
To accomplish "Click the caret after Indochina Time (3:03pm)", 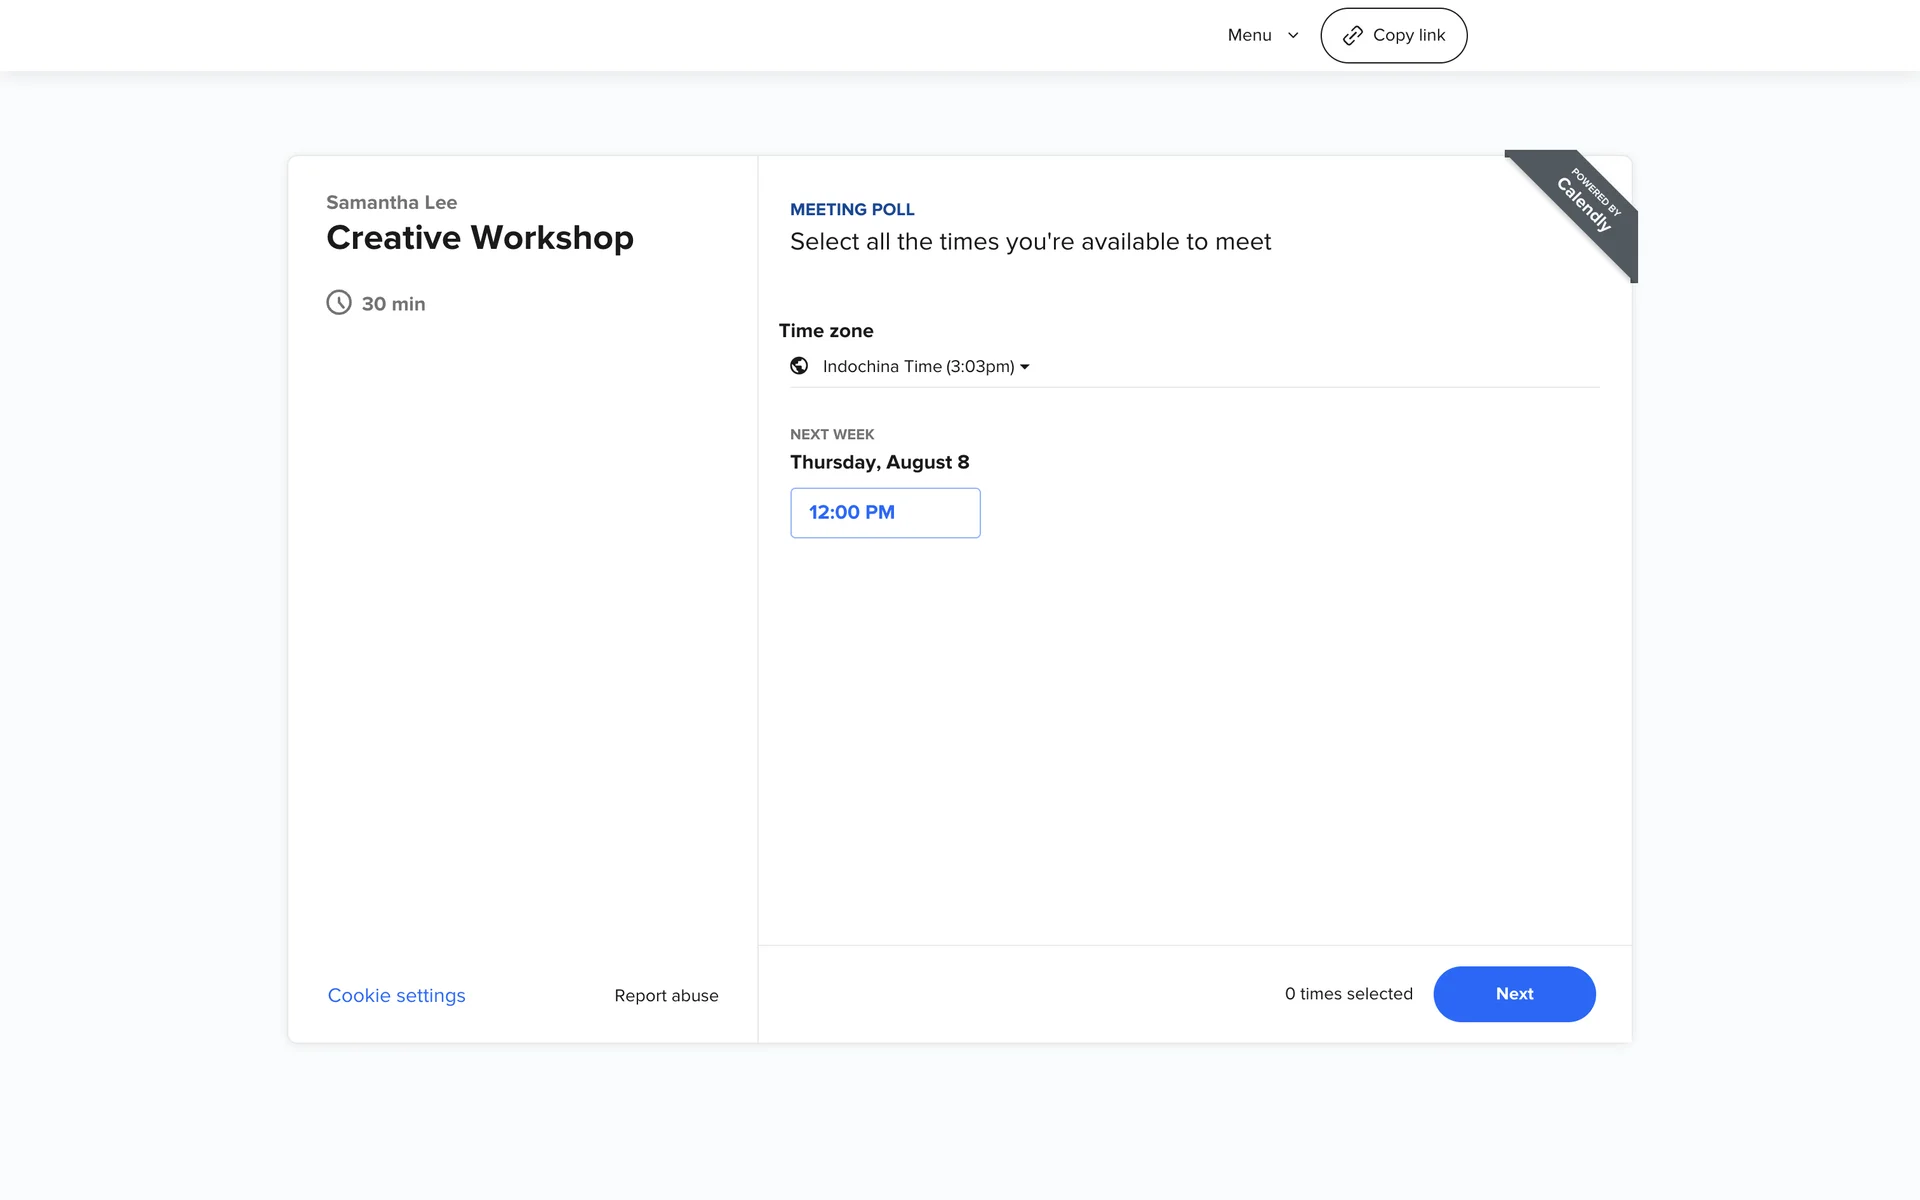I will point(1025,367).
